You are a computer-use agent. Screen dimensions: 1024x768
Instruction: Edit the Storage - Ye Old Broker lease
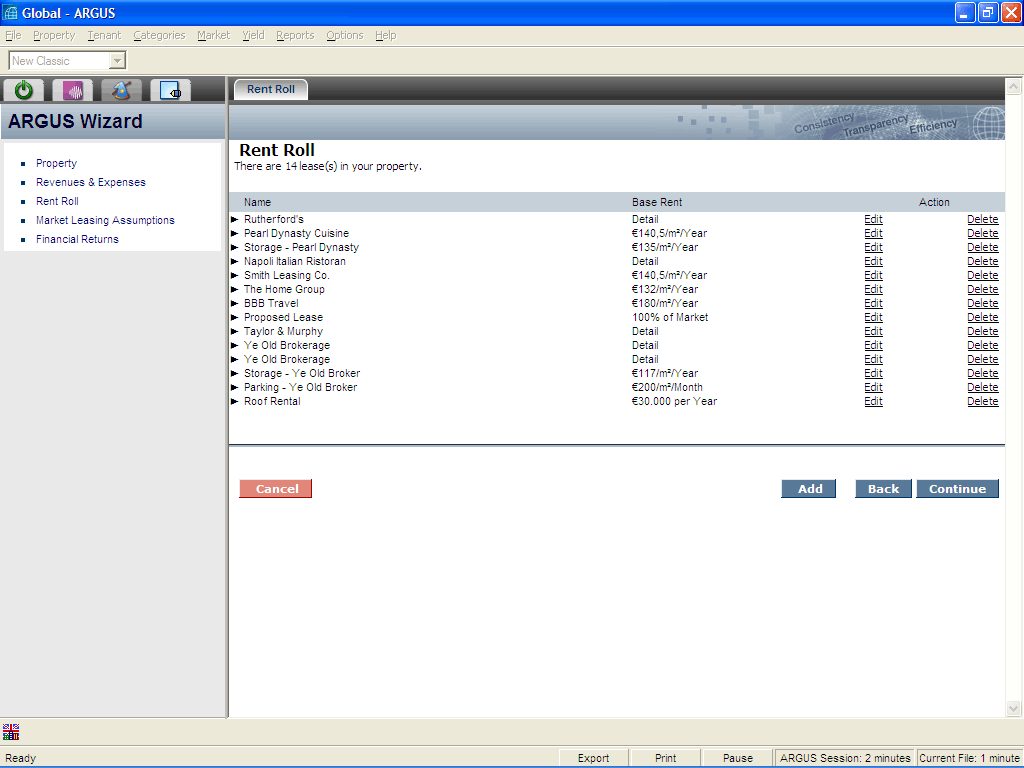click(x=873, y=374)
